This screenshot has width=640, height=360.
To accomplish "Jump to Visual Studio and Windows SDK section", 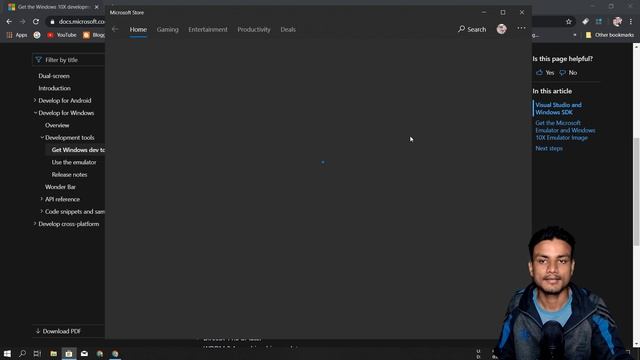I will tap(558, 109).
